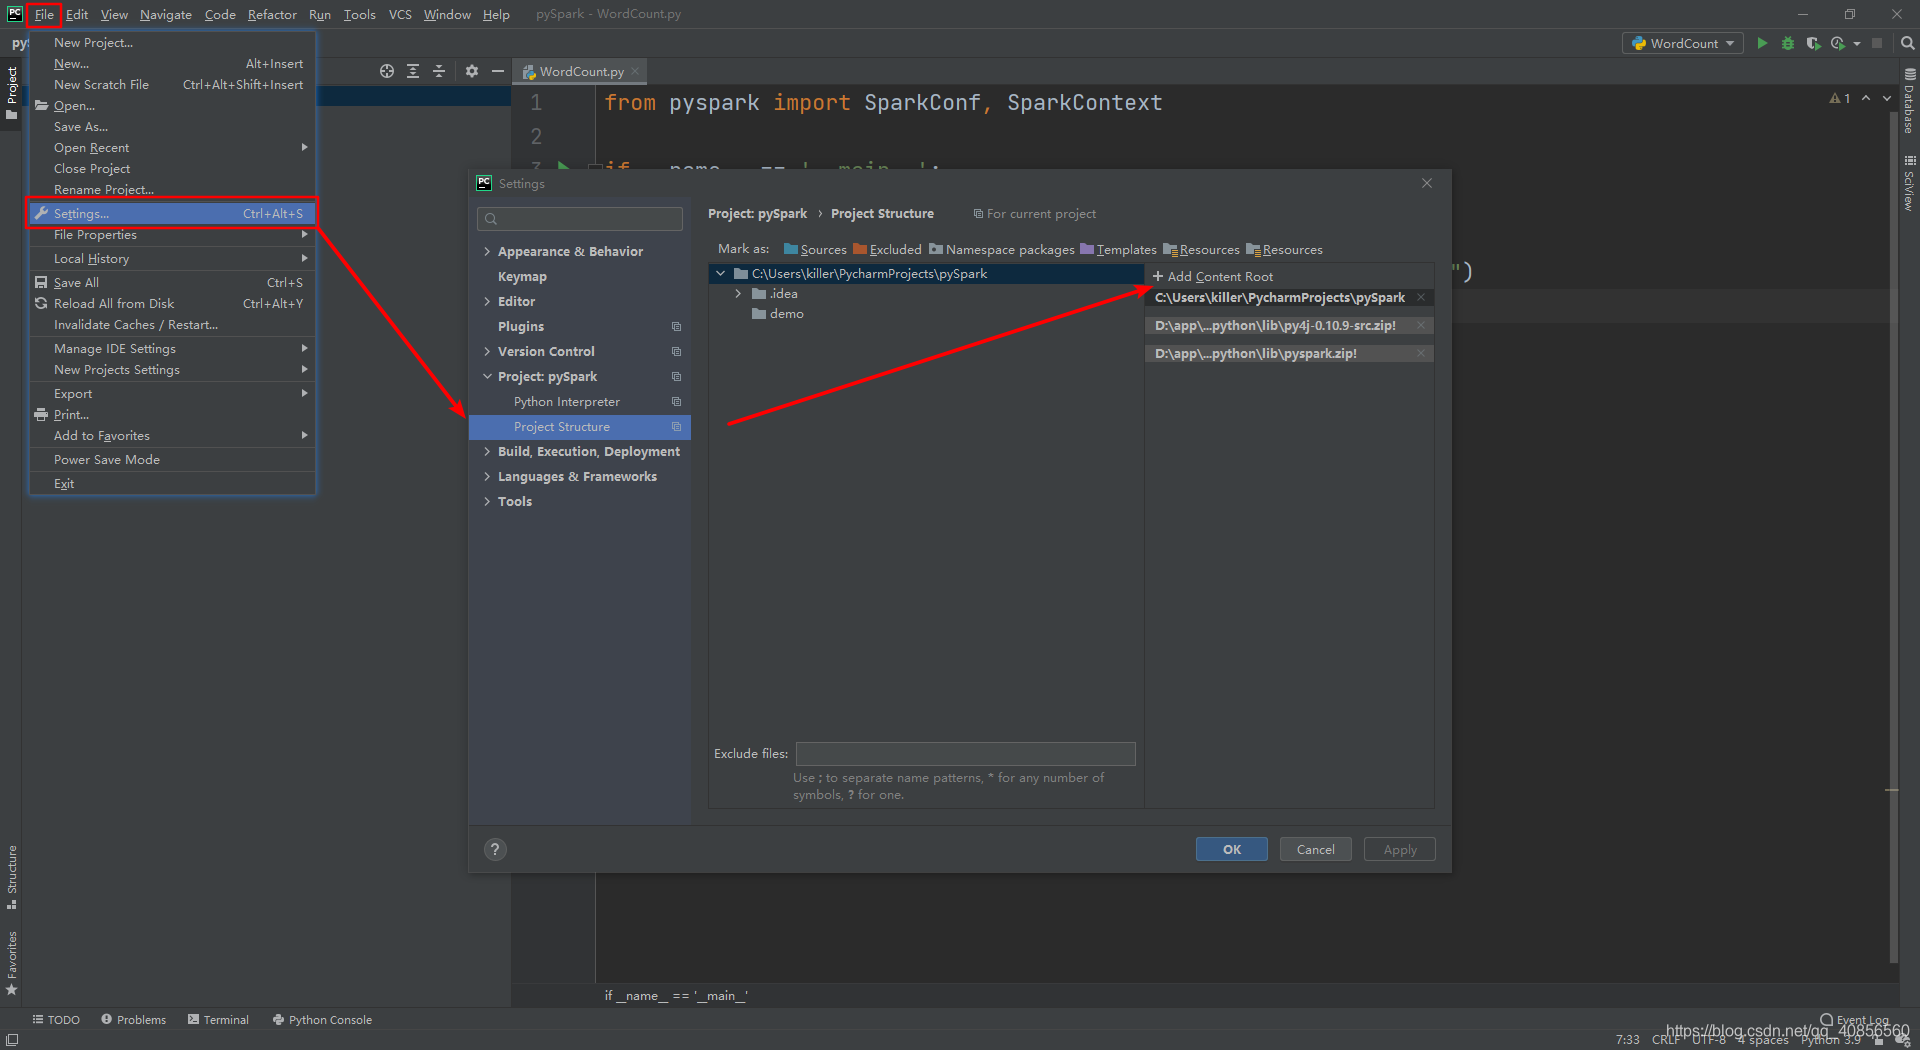Go to previous highlighted error arrow
Screen dimensions: 1920x1050
point(1866,98)
